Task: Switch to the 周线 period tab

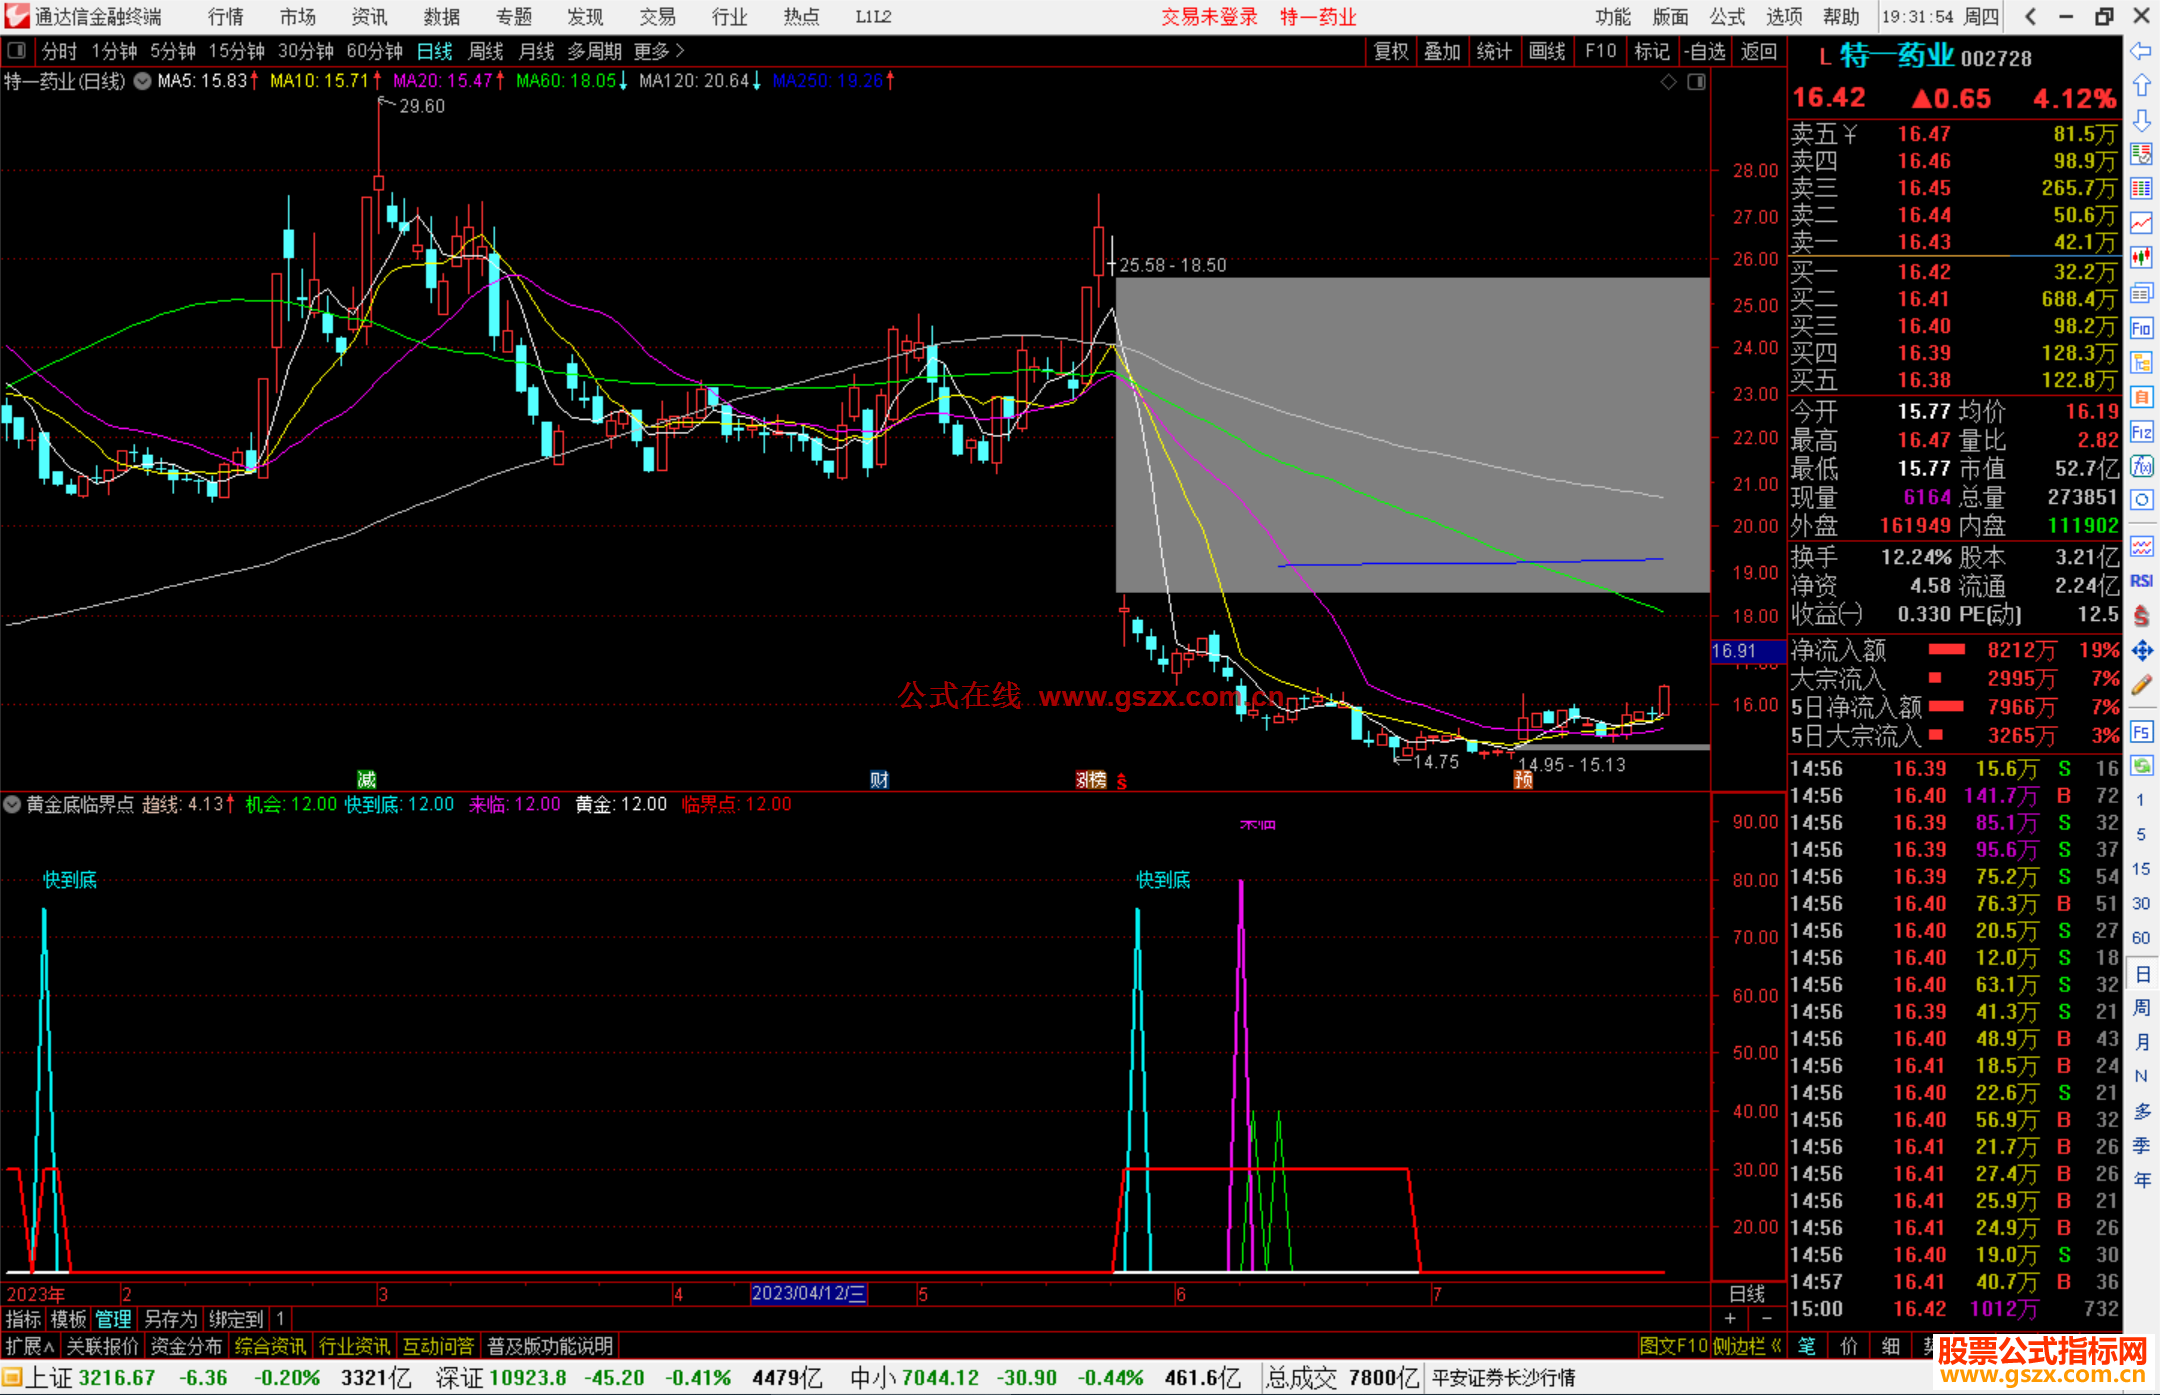Action: (486, 51)
